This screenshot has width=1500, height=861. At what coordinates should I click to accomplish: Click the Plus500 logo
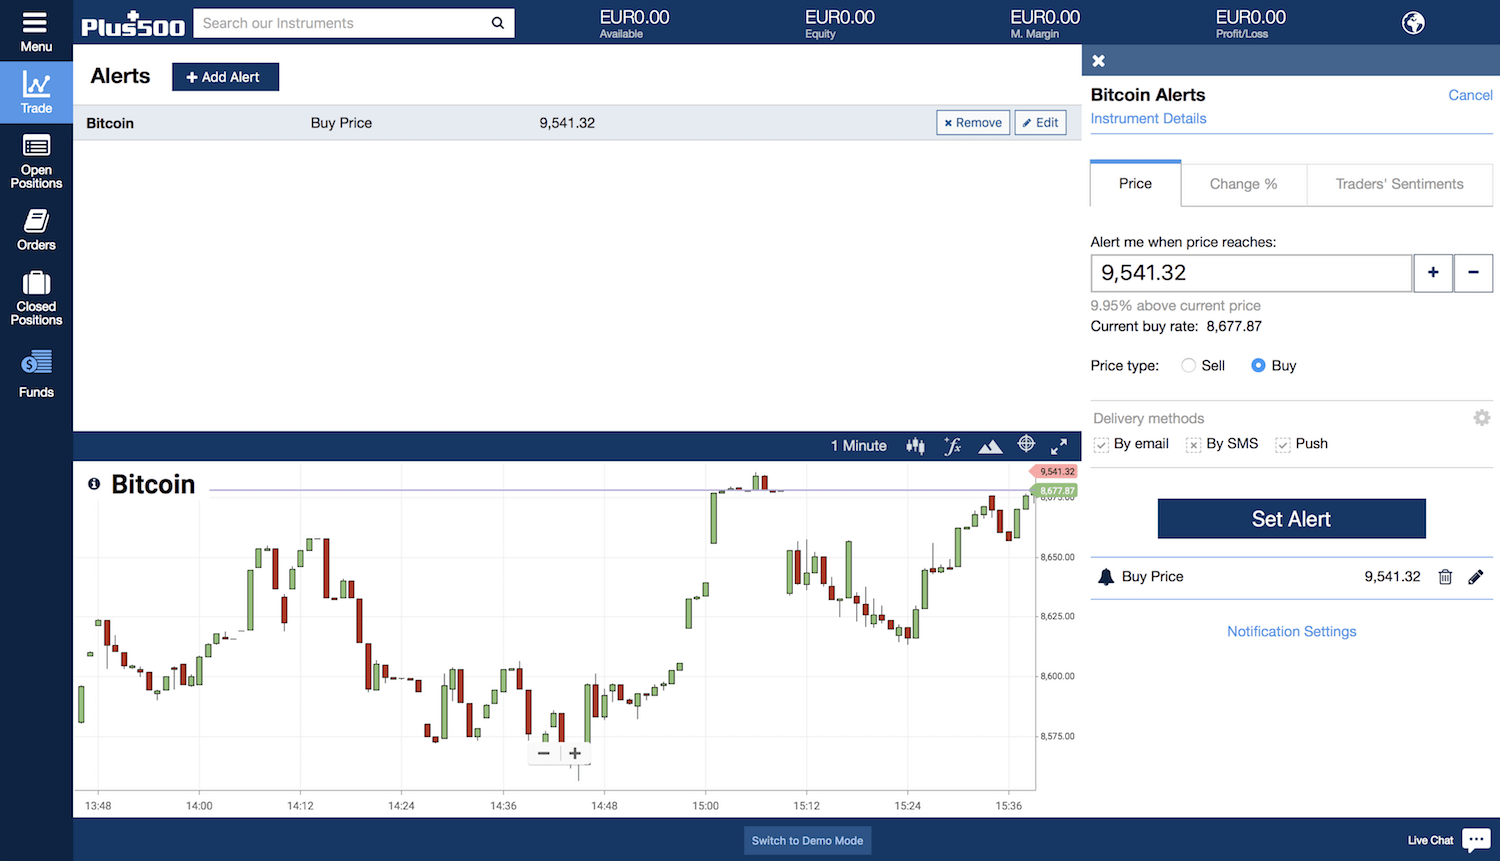(x=133, y=24)
